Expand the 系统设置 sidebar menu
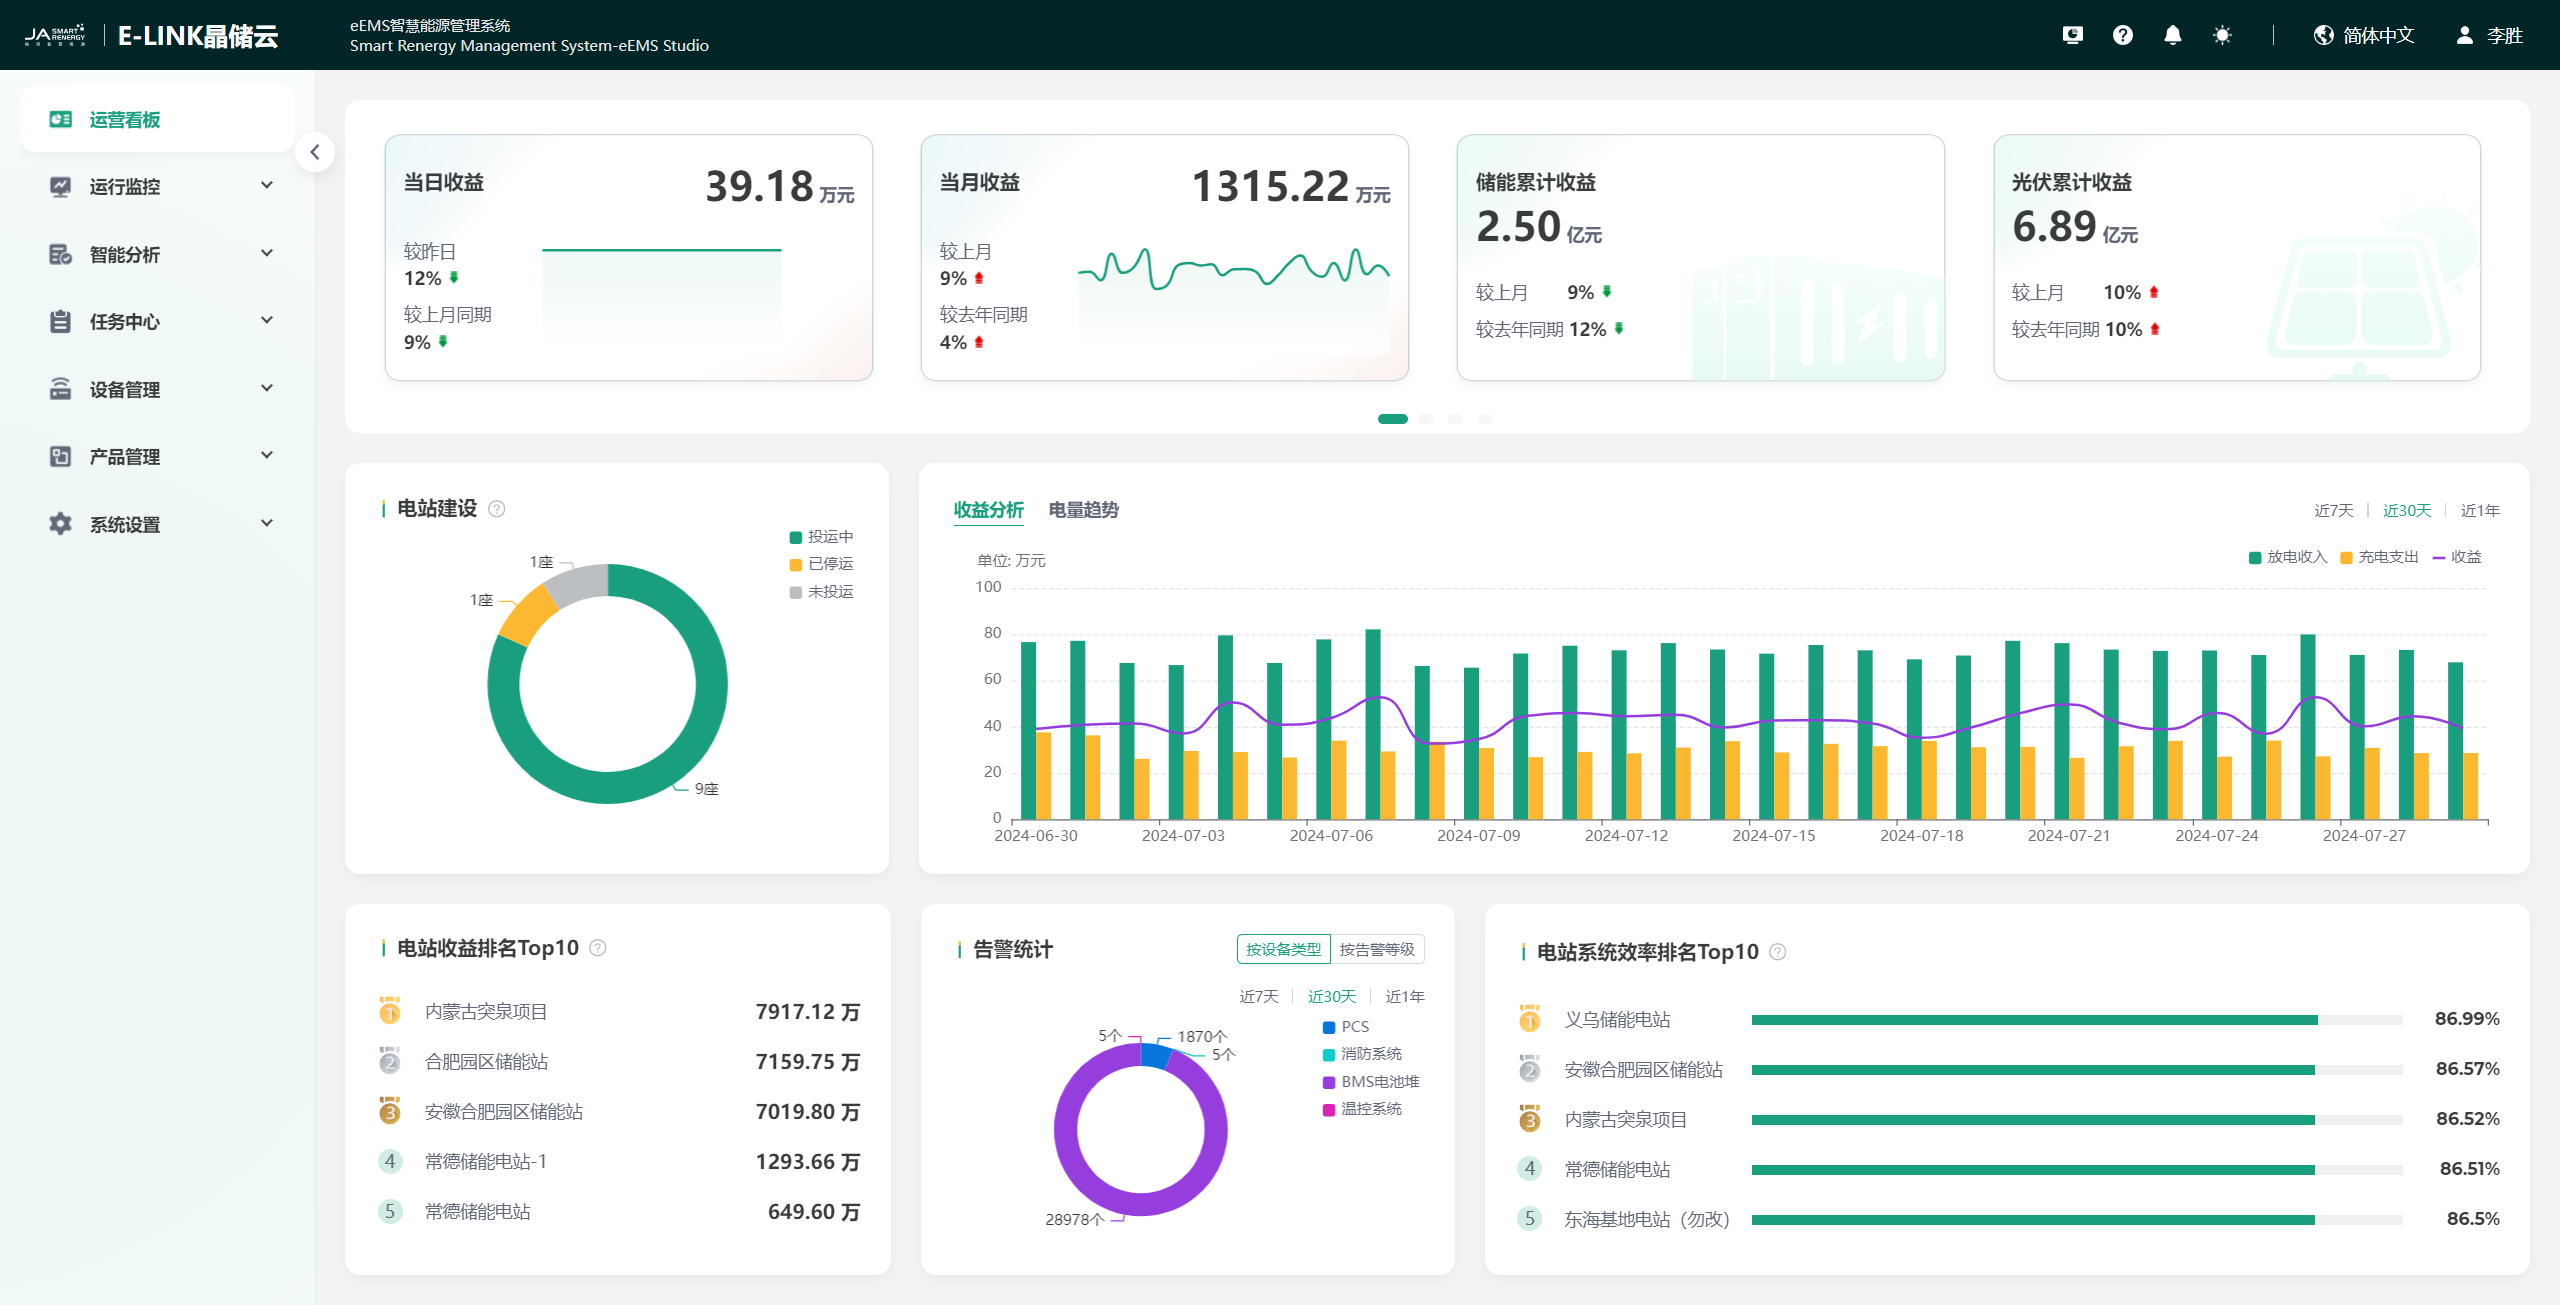The image size is (2560, 1305). [160, 524]
